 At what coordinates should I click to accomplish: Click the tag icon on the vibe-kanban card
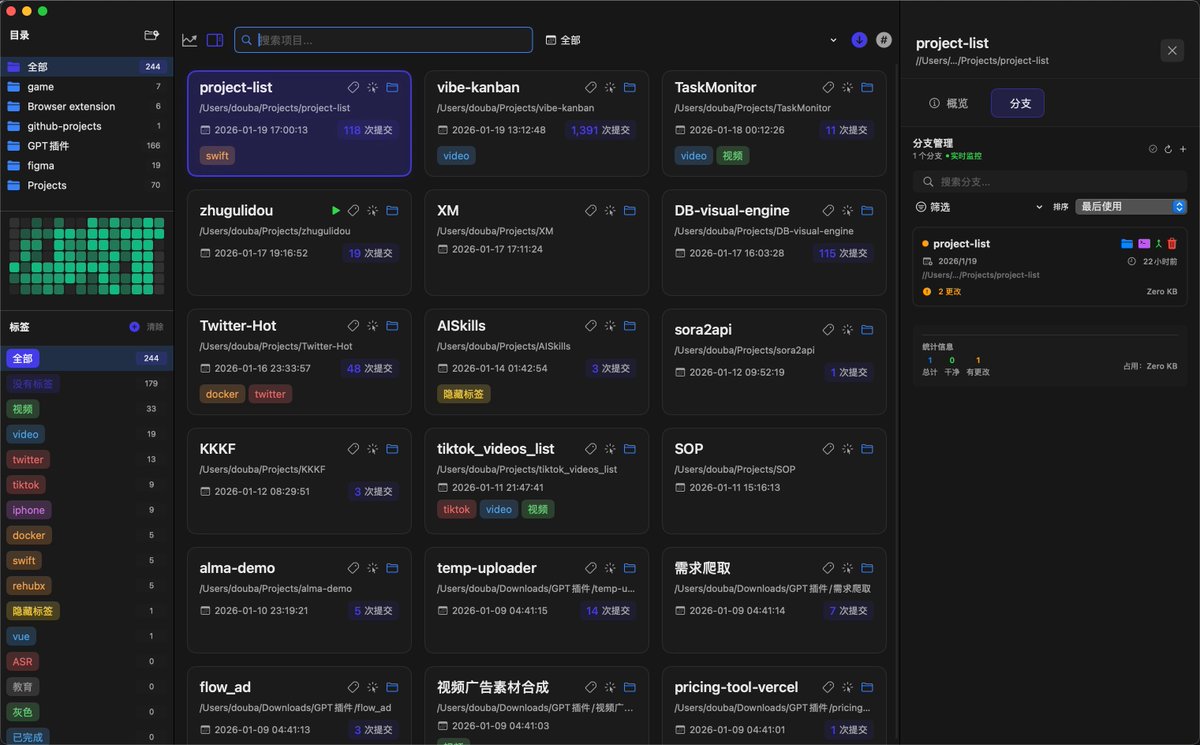point(591,87)
